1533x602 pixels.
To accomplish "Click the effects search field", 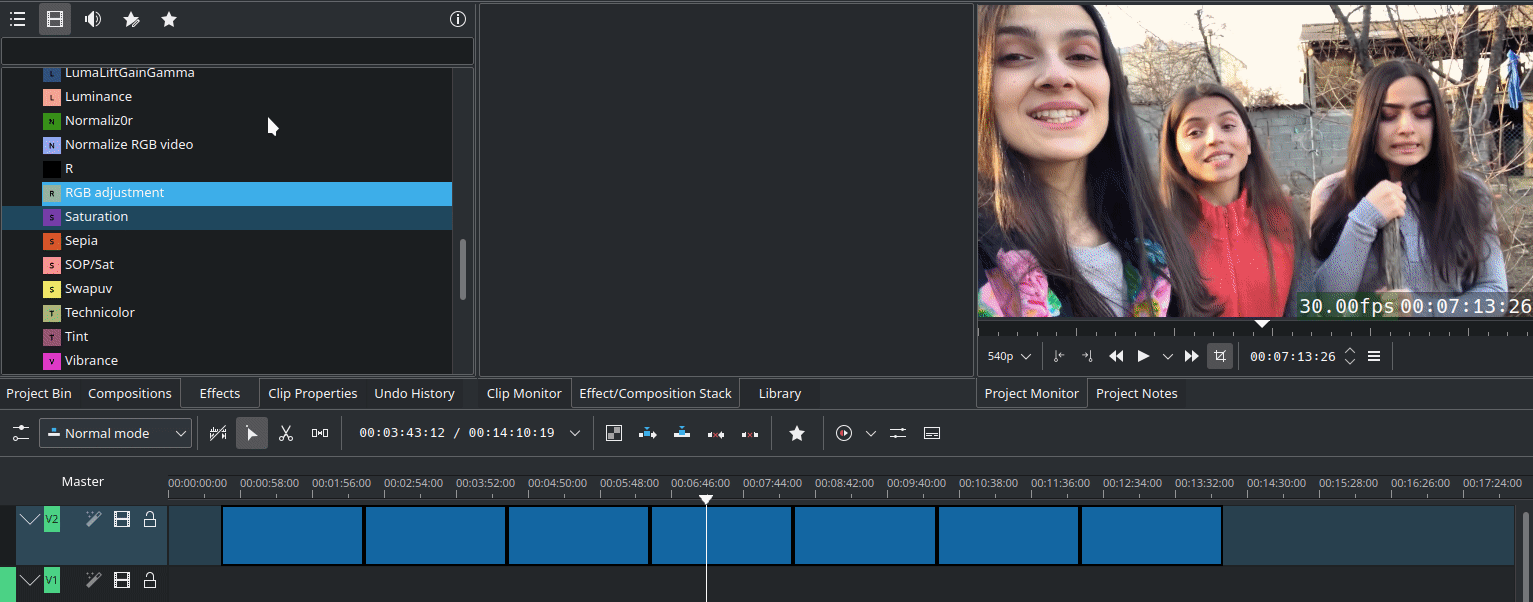I will click(x=237, y=51).
